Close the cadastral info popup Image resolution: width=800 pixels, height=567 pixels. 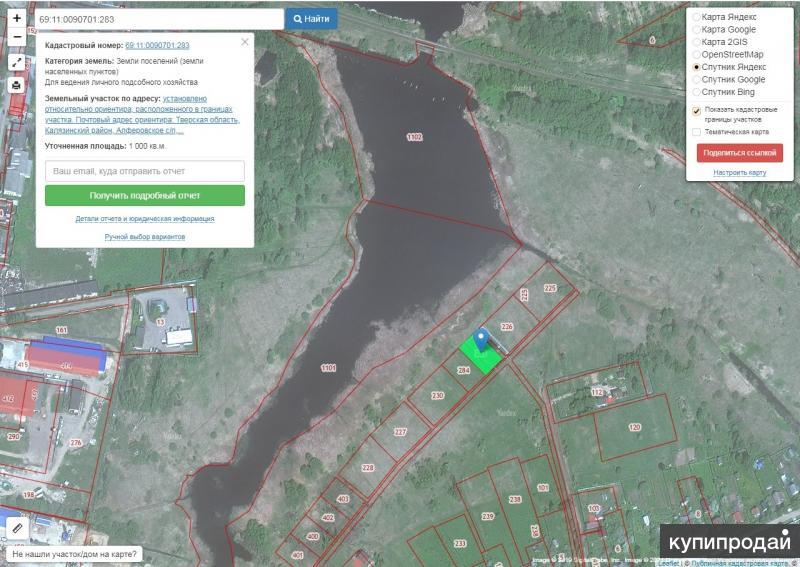tap(245, 42)
